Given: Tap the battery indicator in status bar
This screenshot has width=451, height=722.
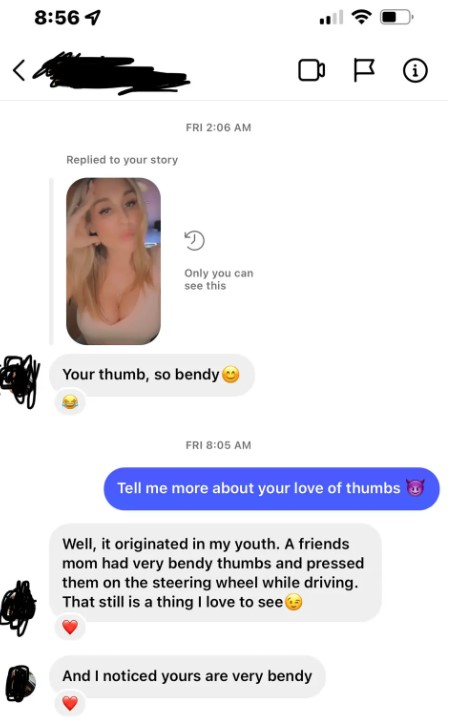Looking at the screenshot, I should coord(396,17).
